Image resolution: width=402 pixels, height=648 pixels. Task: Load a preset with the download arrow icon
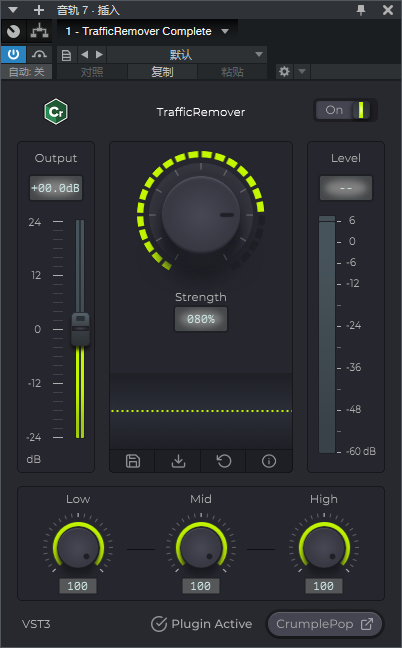point(178,461)
